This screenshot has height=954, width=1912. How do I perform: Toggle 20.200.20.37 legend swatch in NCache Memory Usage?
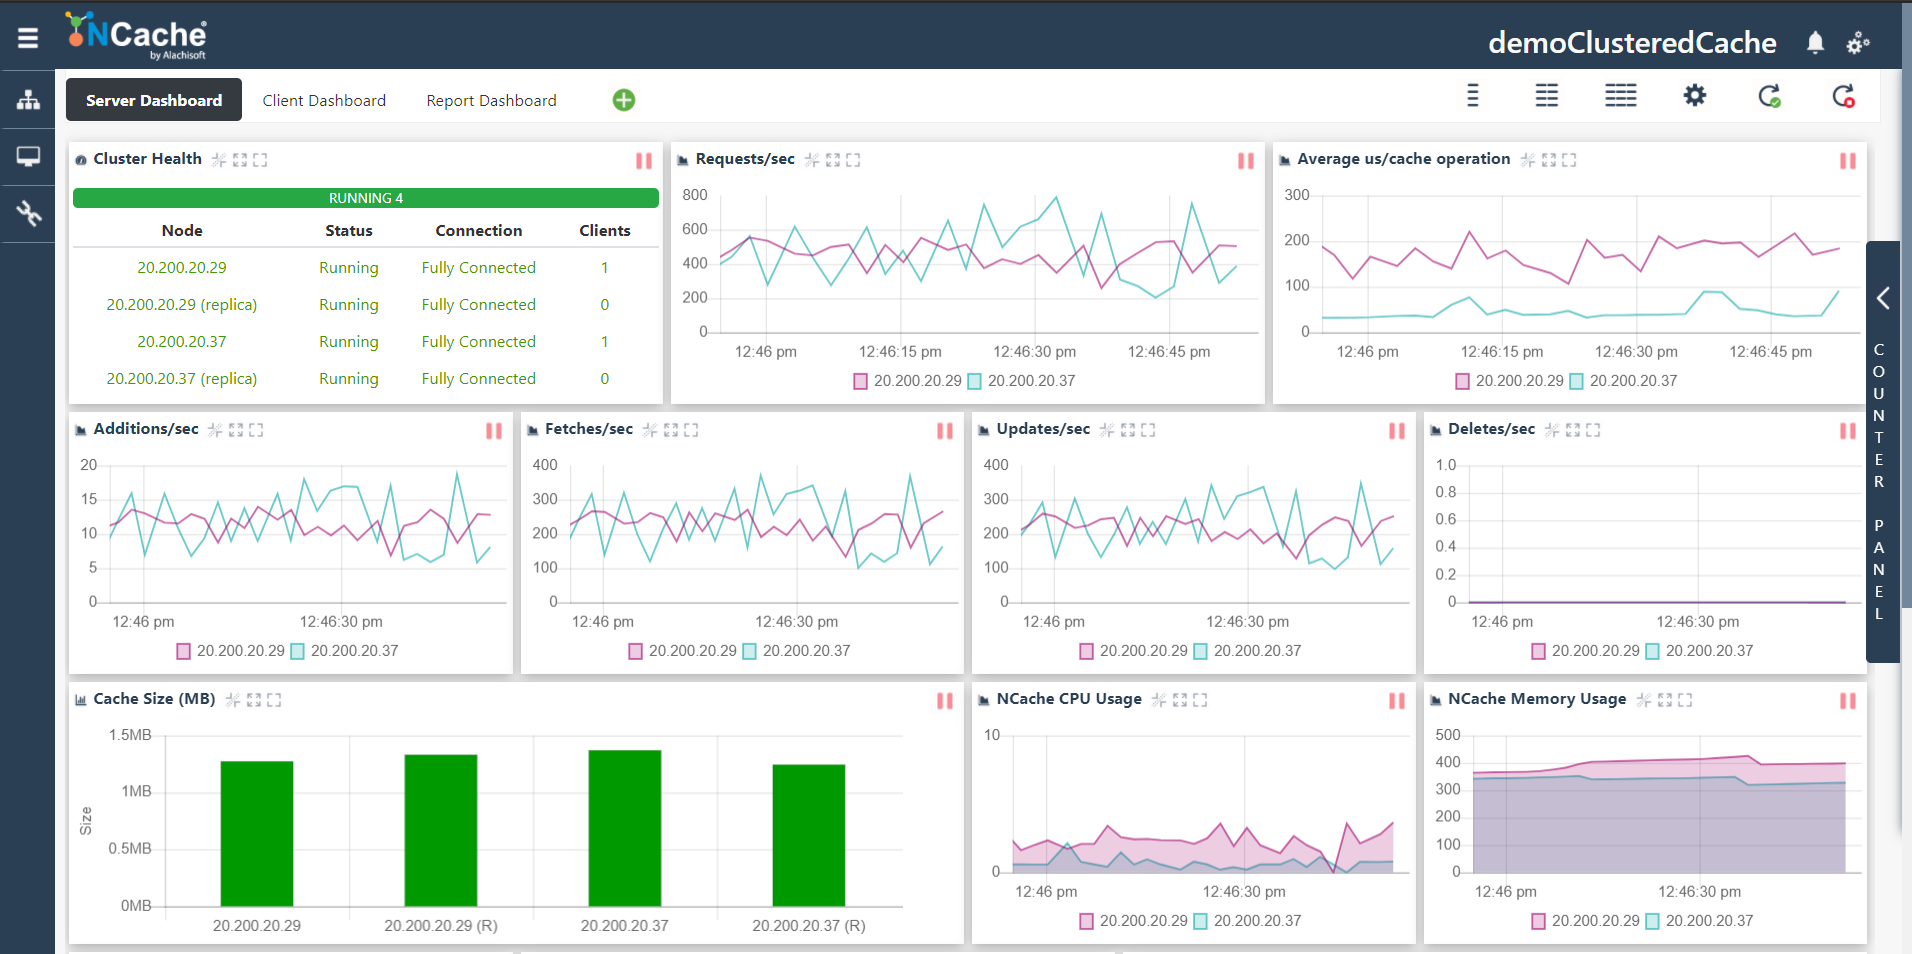click(1652, 921)
